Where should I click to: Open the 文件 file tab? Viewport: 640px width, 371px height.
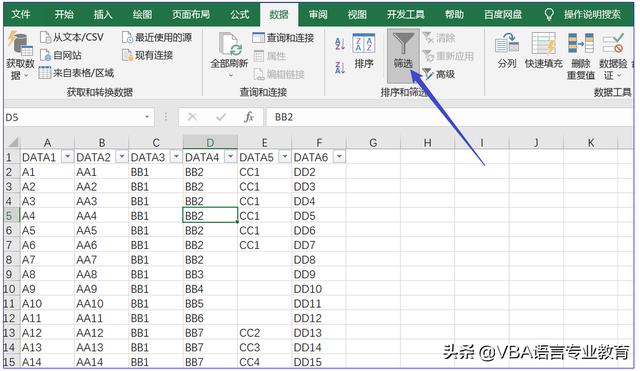click(21, 15)
